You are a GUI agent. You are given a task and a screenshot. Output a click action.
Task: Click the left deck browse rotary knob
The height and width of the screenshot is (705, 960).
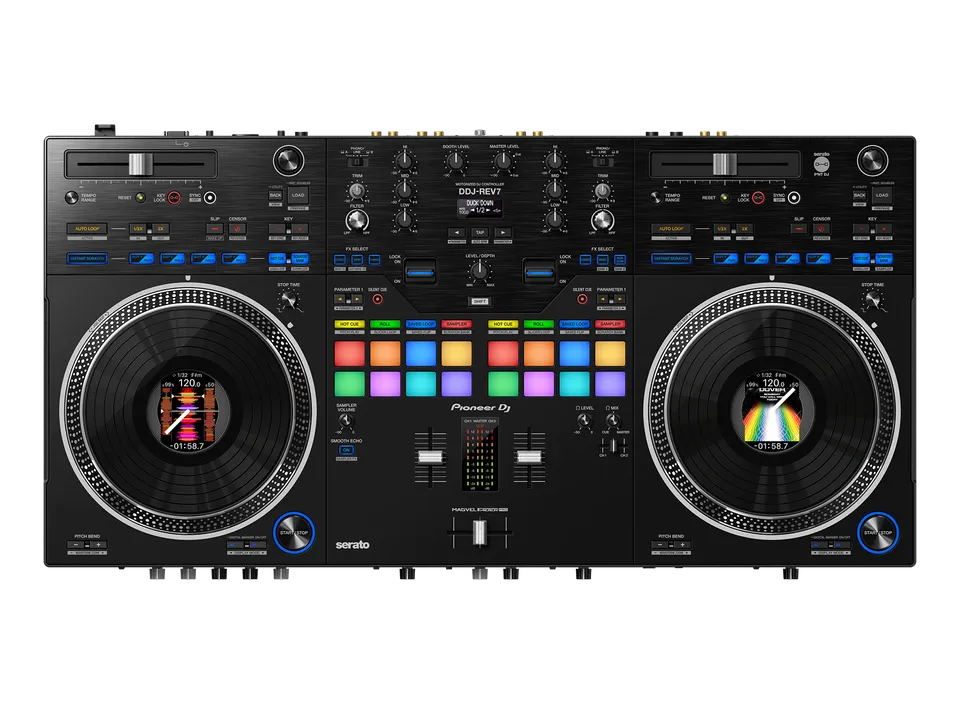pos(288,160)
